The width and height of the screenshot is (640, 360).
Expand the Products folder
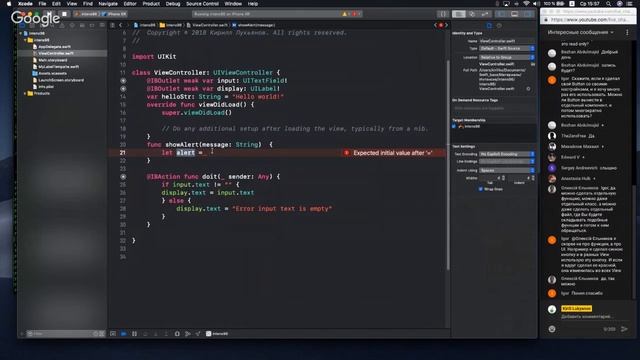(x=25, y=93)
